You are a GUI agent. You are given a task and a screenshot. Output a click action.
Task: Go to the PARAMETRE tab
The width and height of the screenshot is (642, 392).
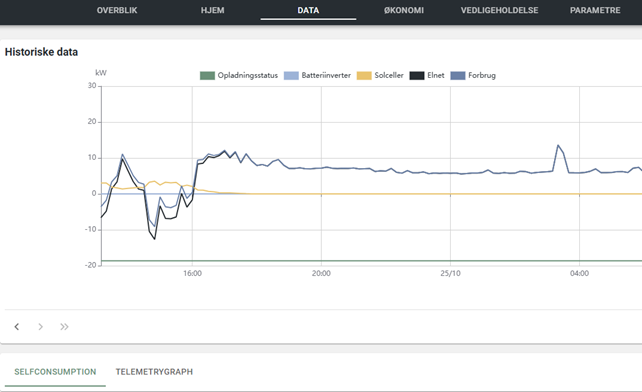[x=595, y=10]
